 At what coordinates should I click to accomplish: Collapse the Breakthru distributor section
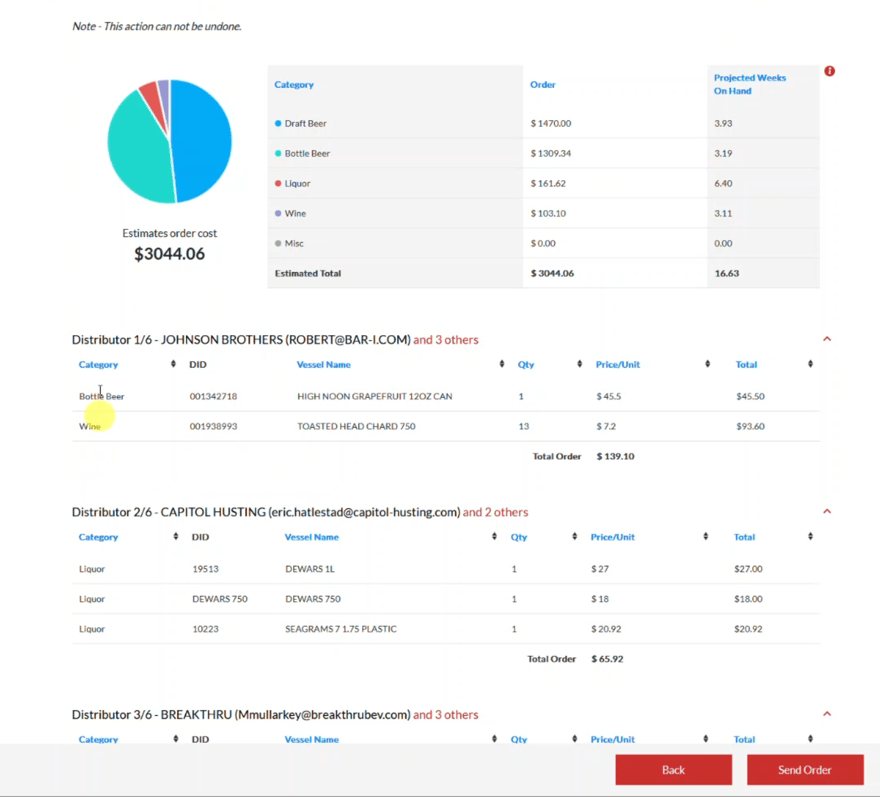827,714
